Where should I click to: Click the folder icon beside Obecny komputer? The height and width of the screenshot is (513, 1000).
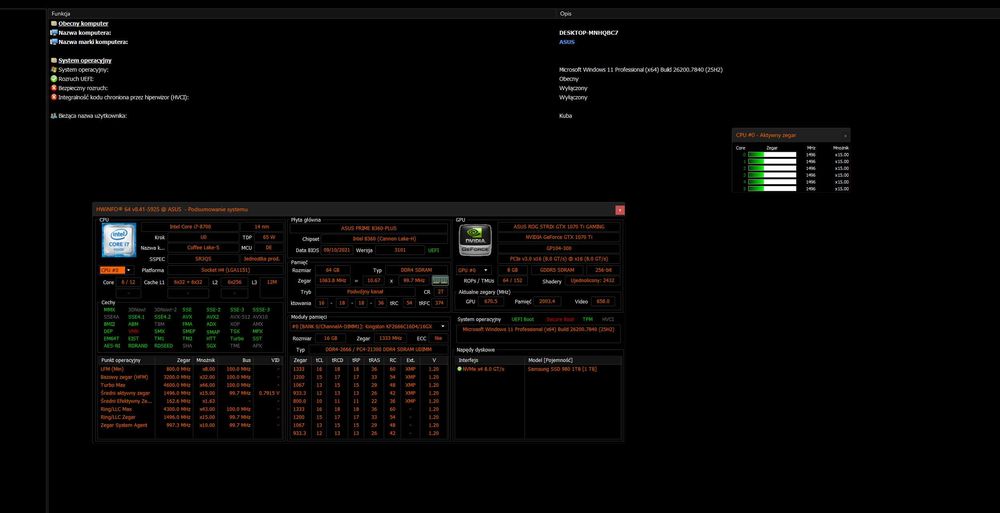click(x=54, y=24)
